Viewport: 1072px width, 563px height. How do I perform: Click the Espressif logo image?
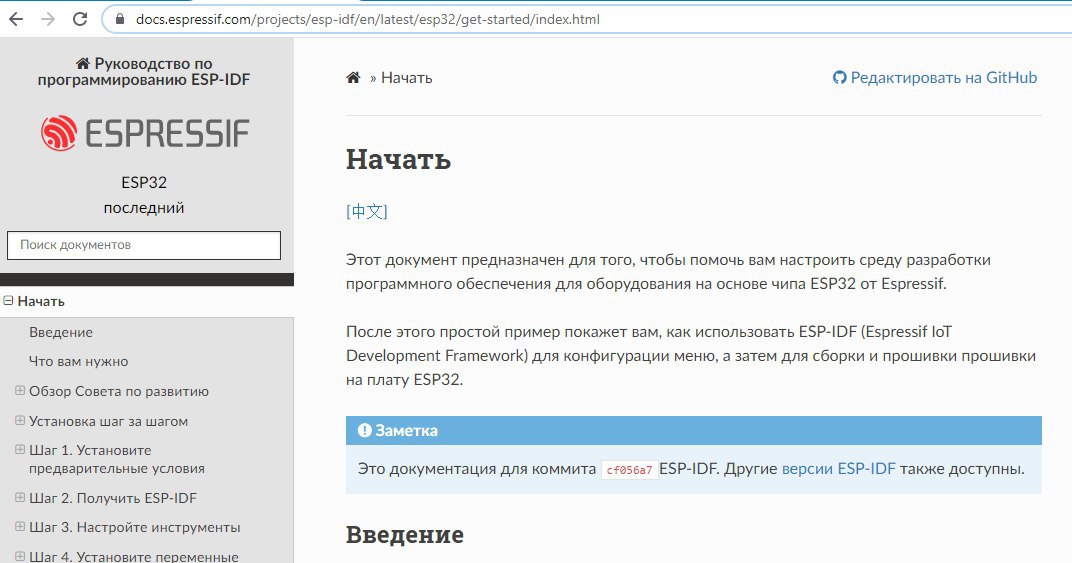pos(144,133)
